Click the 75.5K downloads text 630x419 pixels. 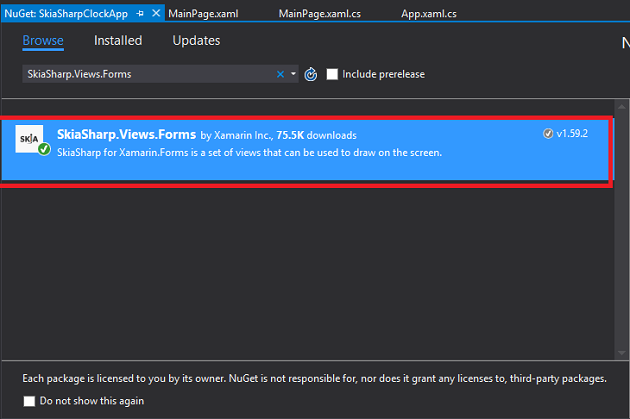[316, 135]
